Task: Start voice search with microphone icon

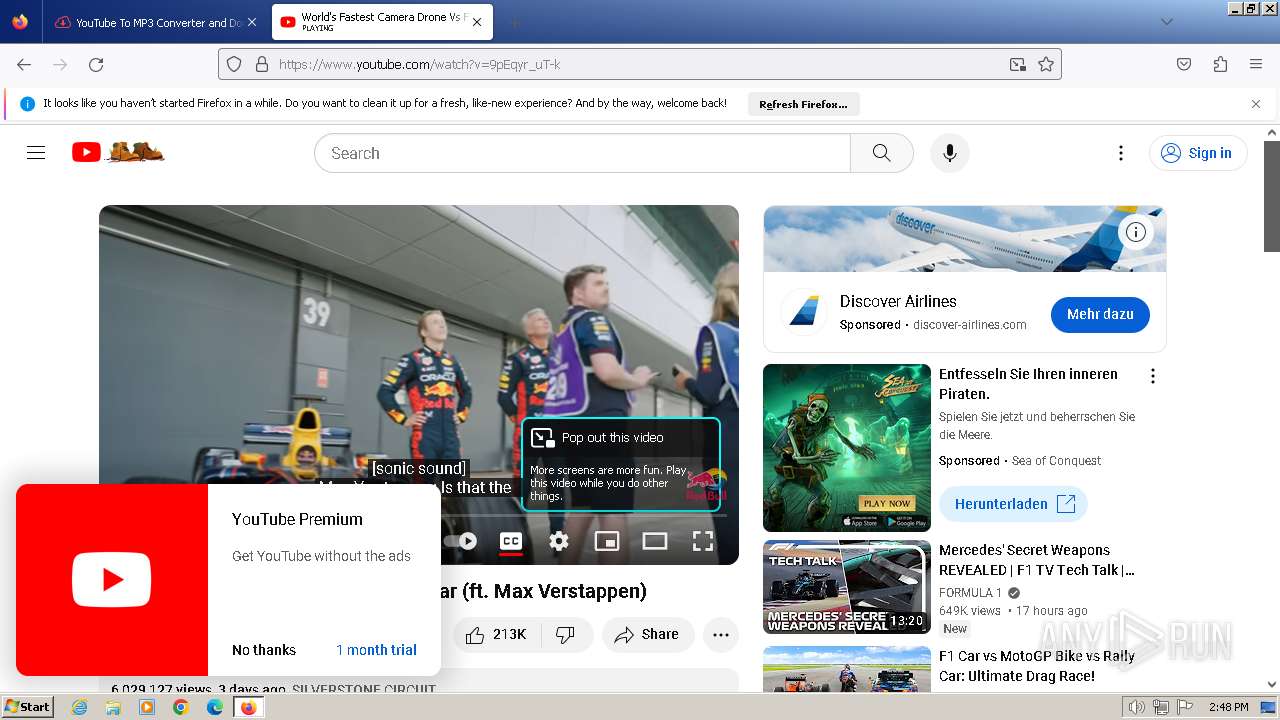Action: pos(949,153)
